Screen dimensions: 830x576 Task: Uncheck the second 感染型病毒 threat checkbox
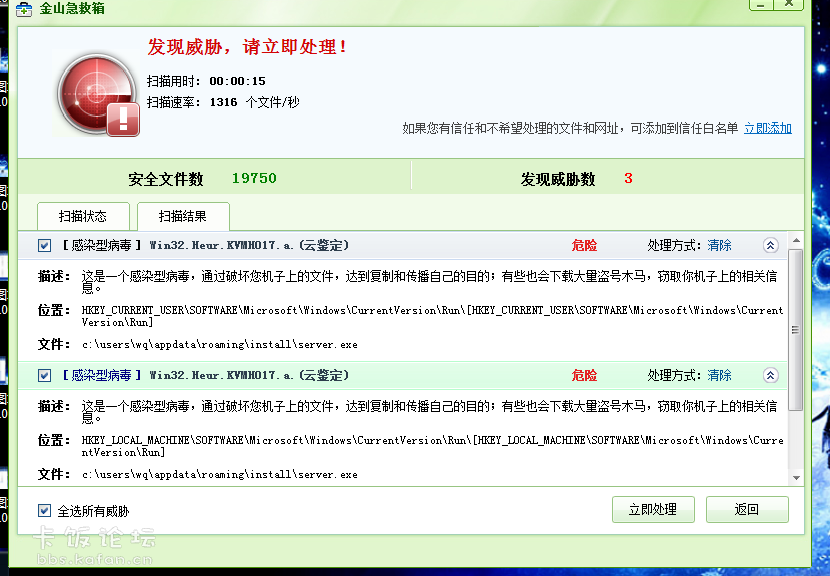(x=44, y=376)
